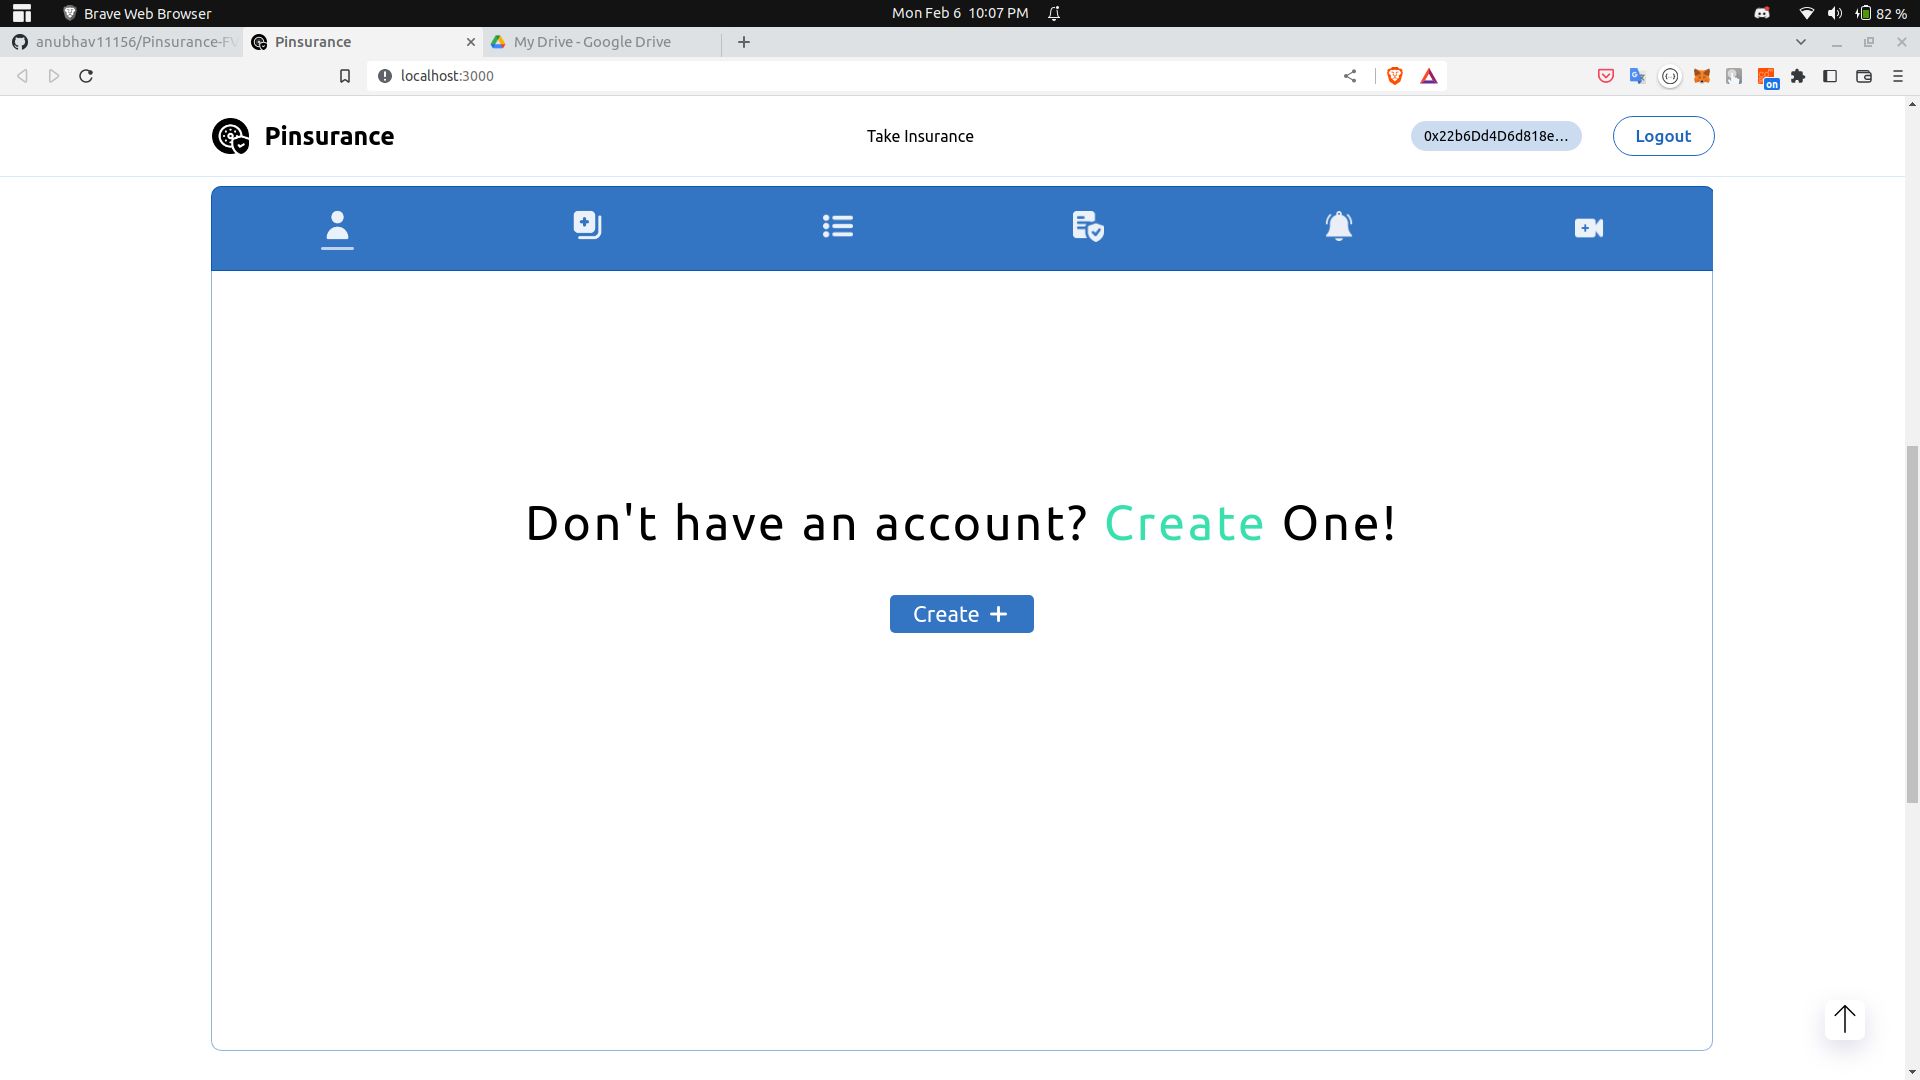Open the Wi-Fi system tray icon
The width and height of the screenshot is (1920, 1080).
(x=1806, y=13)
